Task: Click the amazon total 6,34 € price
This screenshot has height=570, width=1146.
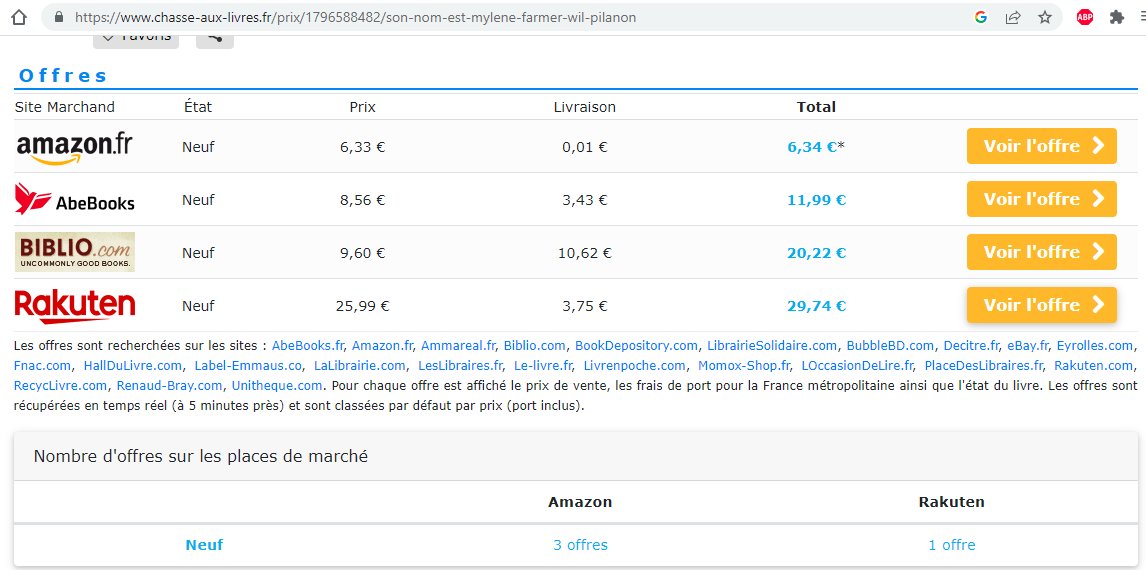Action: tap(812, 146)
